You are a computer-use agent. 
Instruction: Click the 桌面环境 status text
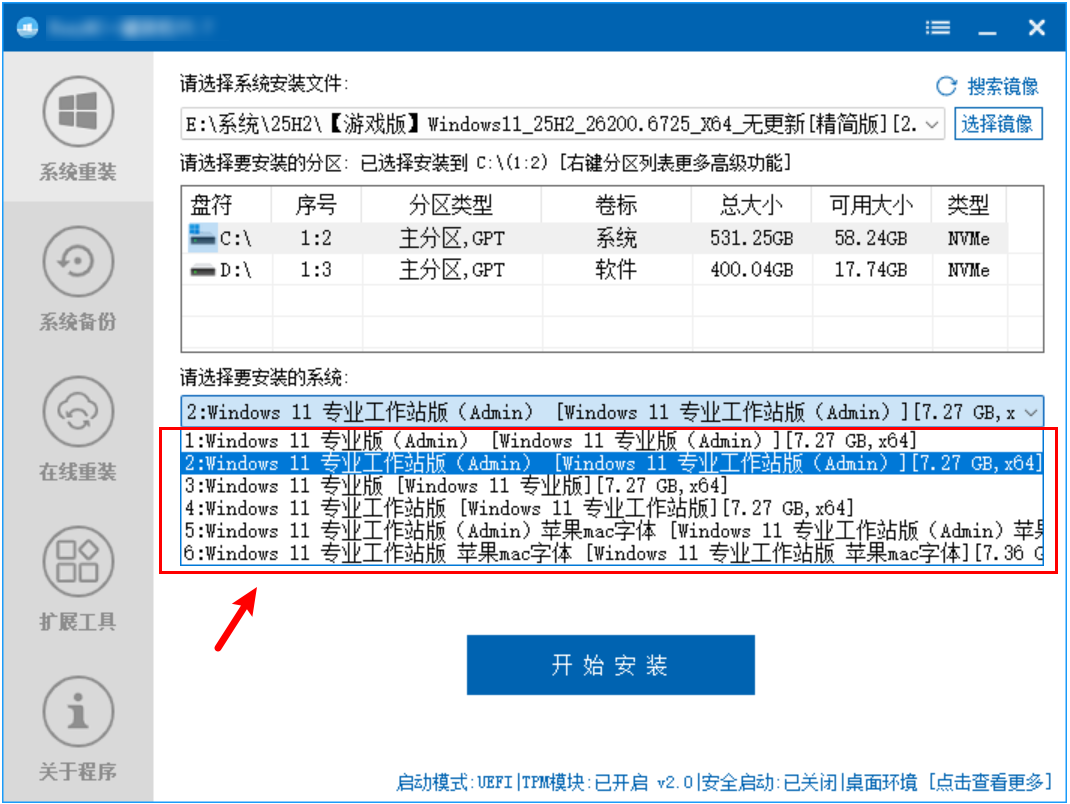click(881, 782)
